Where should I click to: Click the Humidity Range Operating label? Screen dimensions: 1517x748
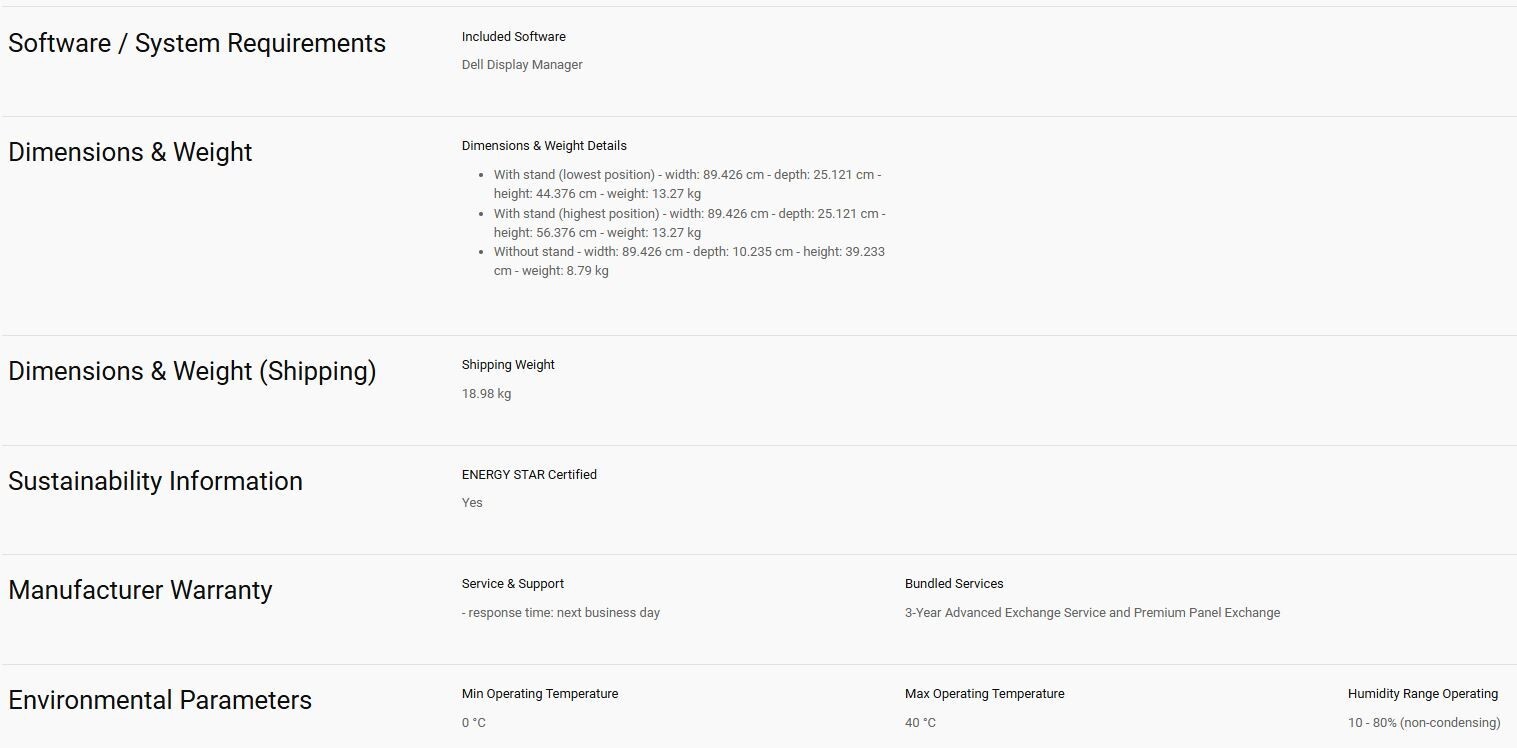(x=1423, y=694)
